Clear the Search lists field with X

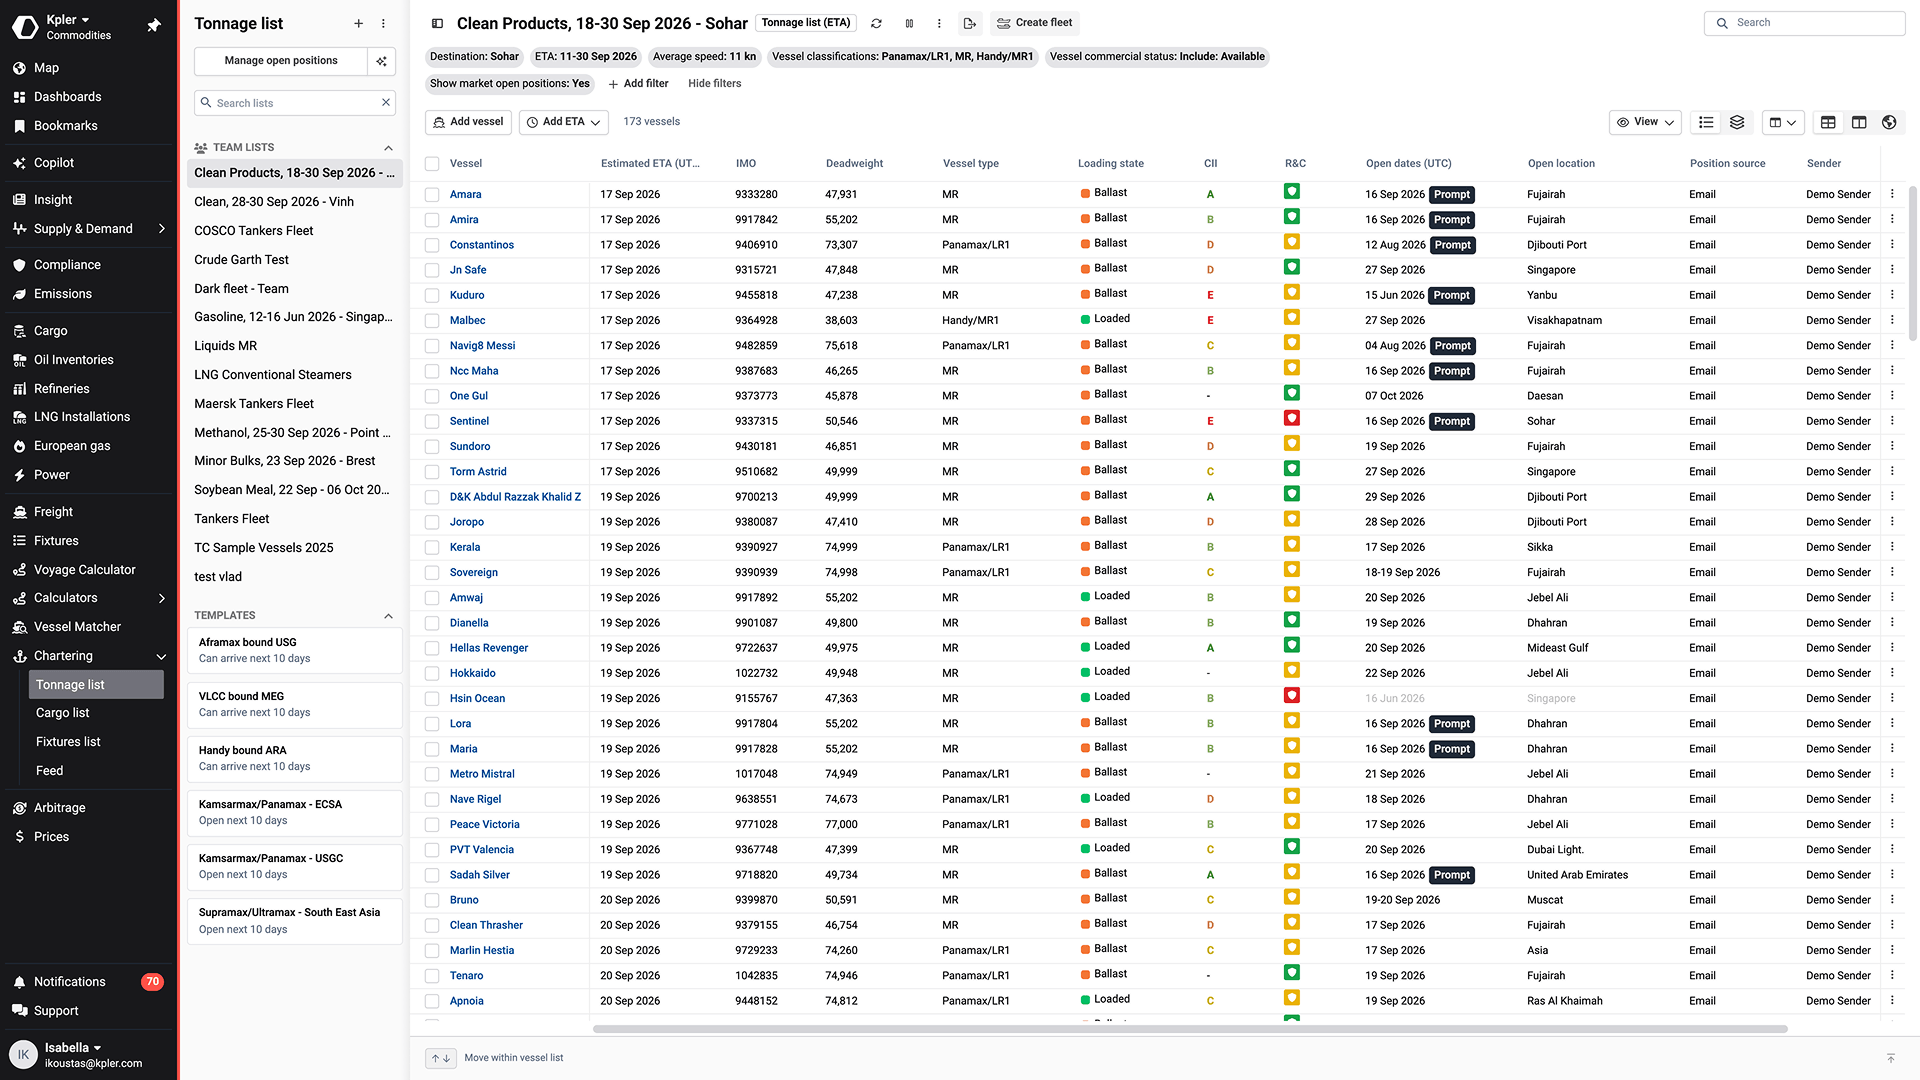point(385,103)
